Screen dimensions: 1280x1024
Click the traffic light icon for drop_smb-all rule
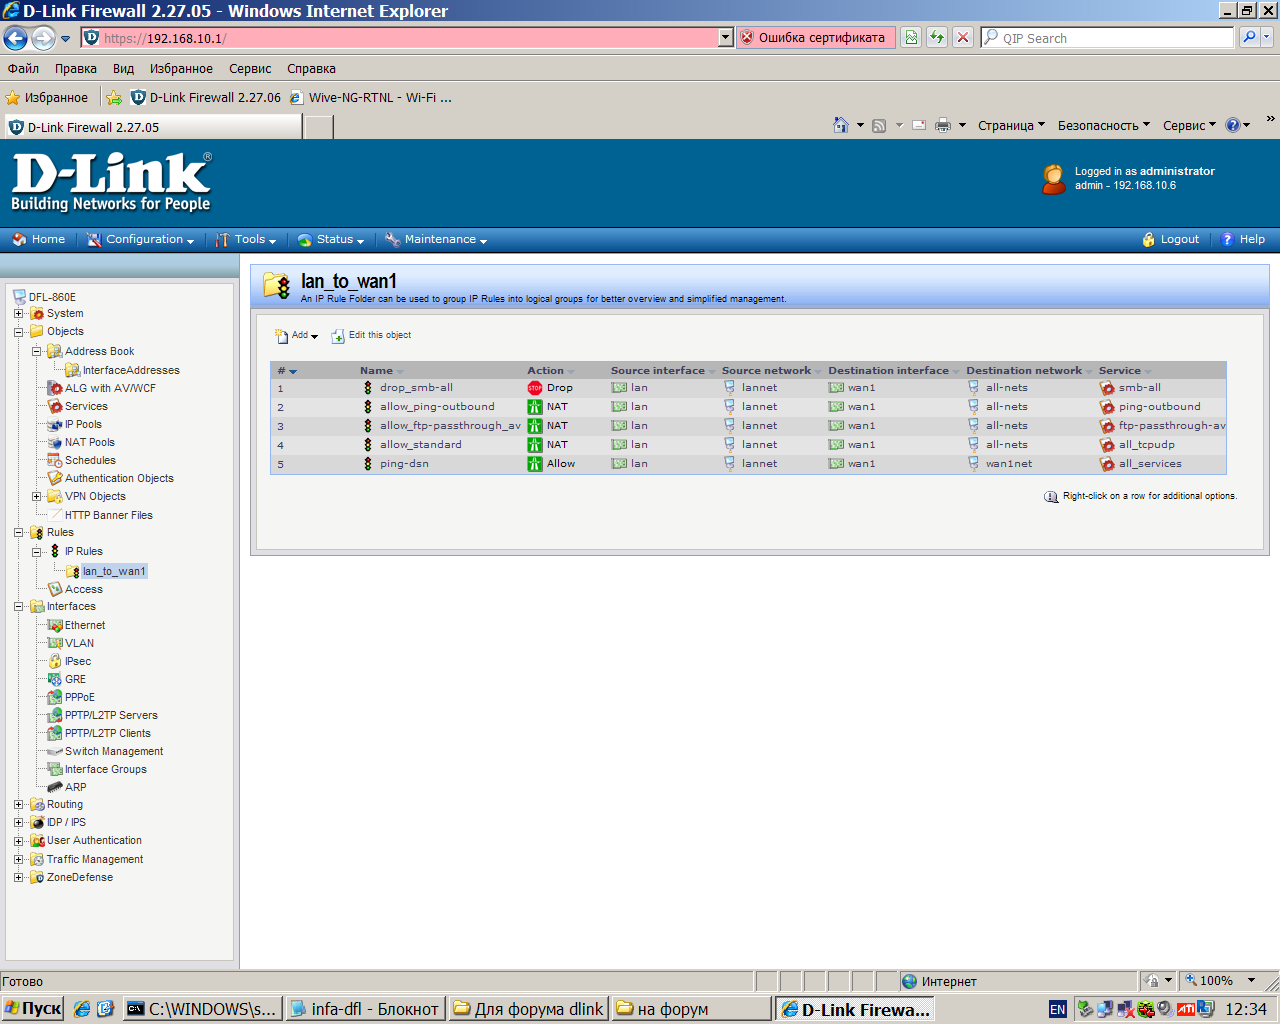click(368, 388)
